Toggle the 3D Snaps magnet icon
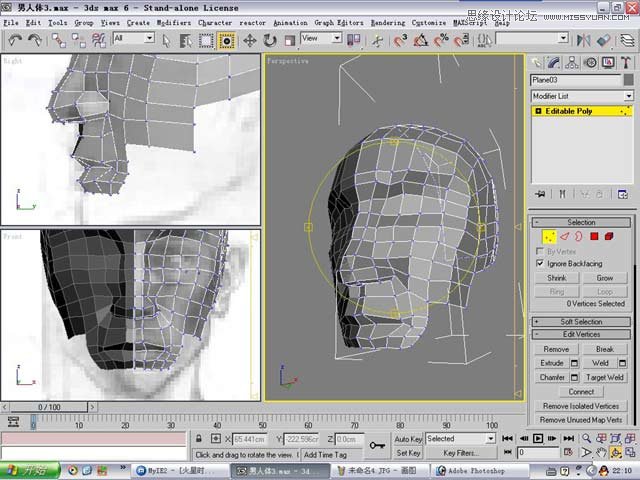Image resolution: width=640 pixels, height=480 pixels. tap(400, 40)
